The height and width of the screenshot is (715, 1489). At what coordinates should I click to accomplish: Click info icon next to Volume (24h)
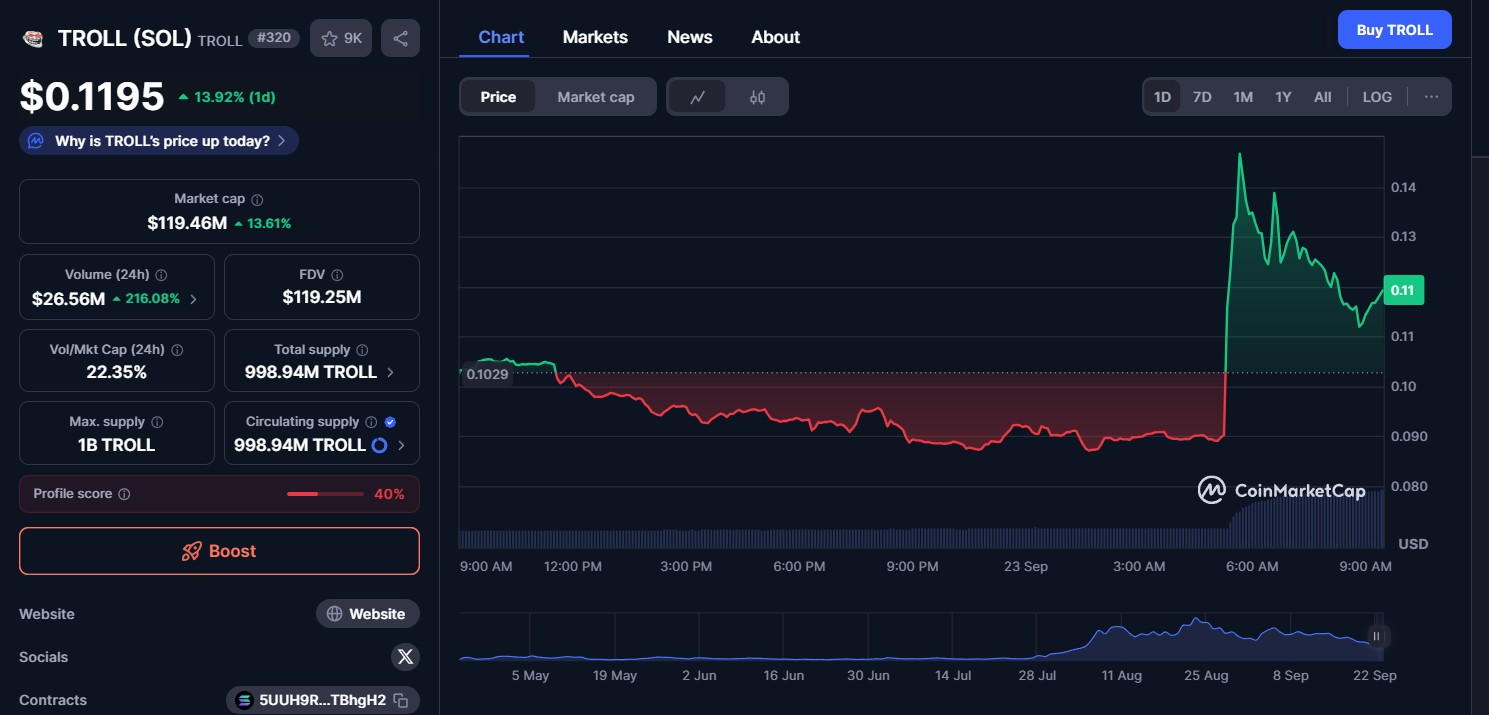(x=161, y=275)
